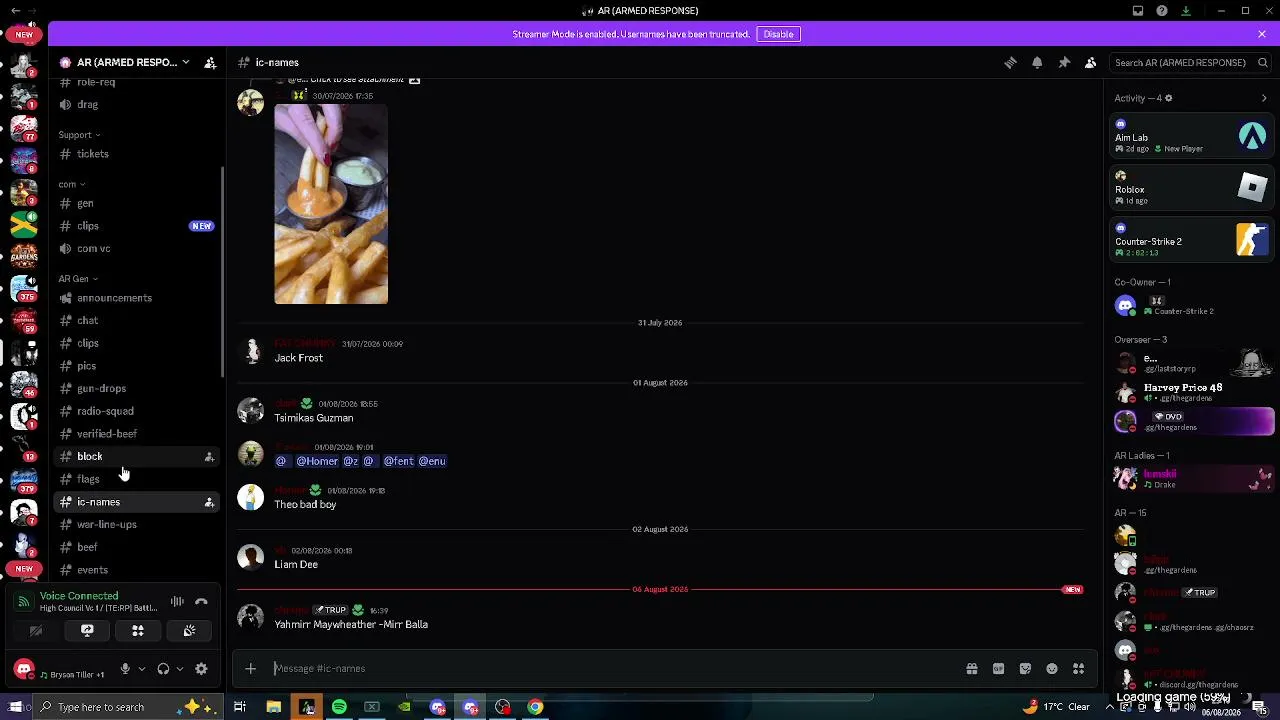Image resolution: width=1280 pixels, height=720 pixels.
Task: Select the Roblox activity card
Action: pos(1191,187)
